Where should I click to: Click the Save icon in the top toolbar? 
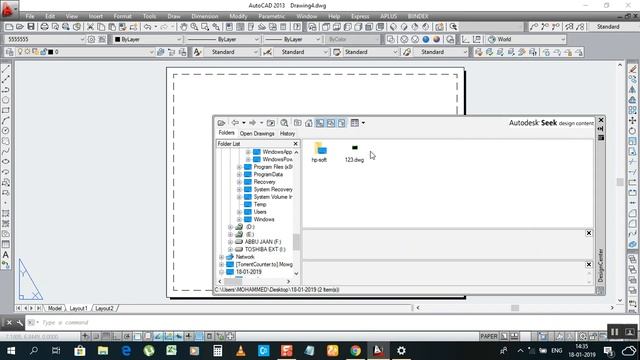[31, 27]
